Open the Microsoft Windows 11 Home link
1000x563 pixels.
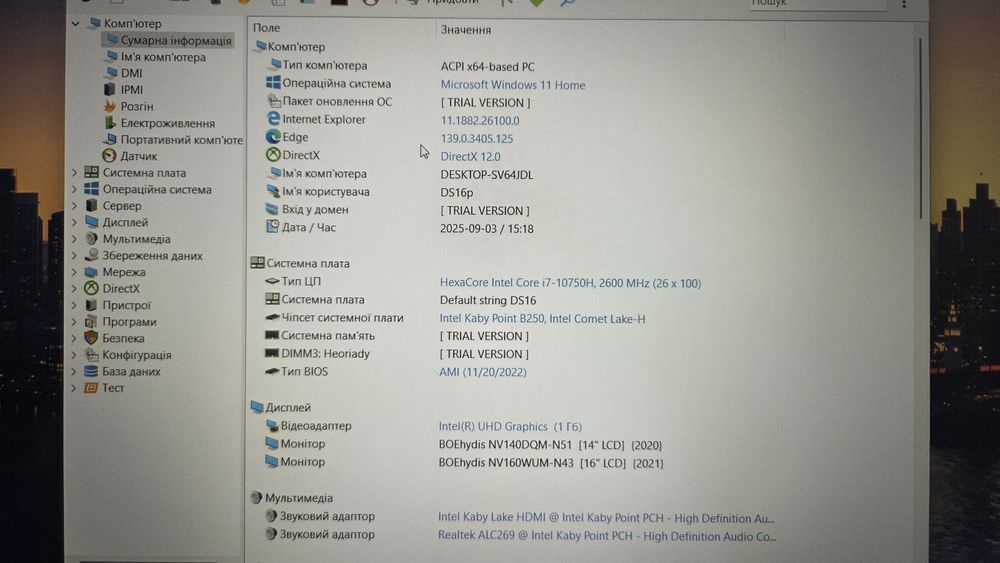click(x=513, y=85)
